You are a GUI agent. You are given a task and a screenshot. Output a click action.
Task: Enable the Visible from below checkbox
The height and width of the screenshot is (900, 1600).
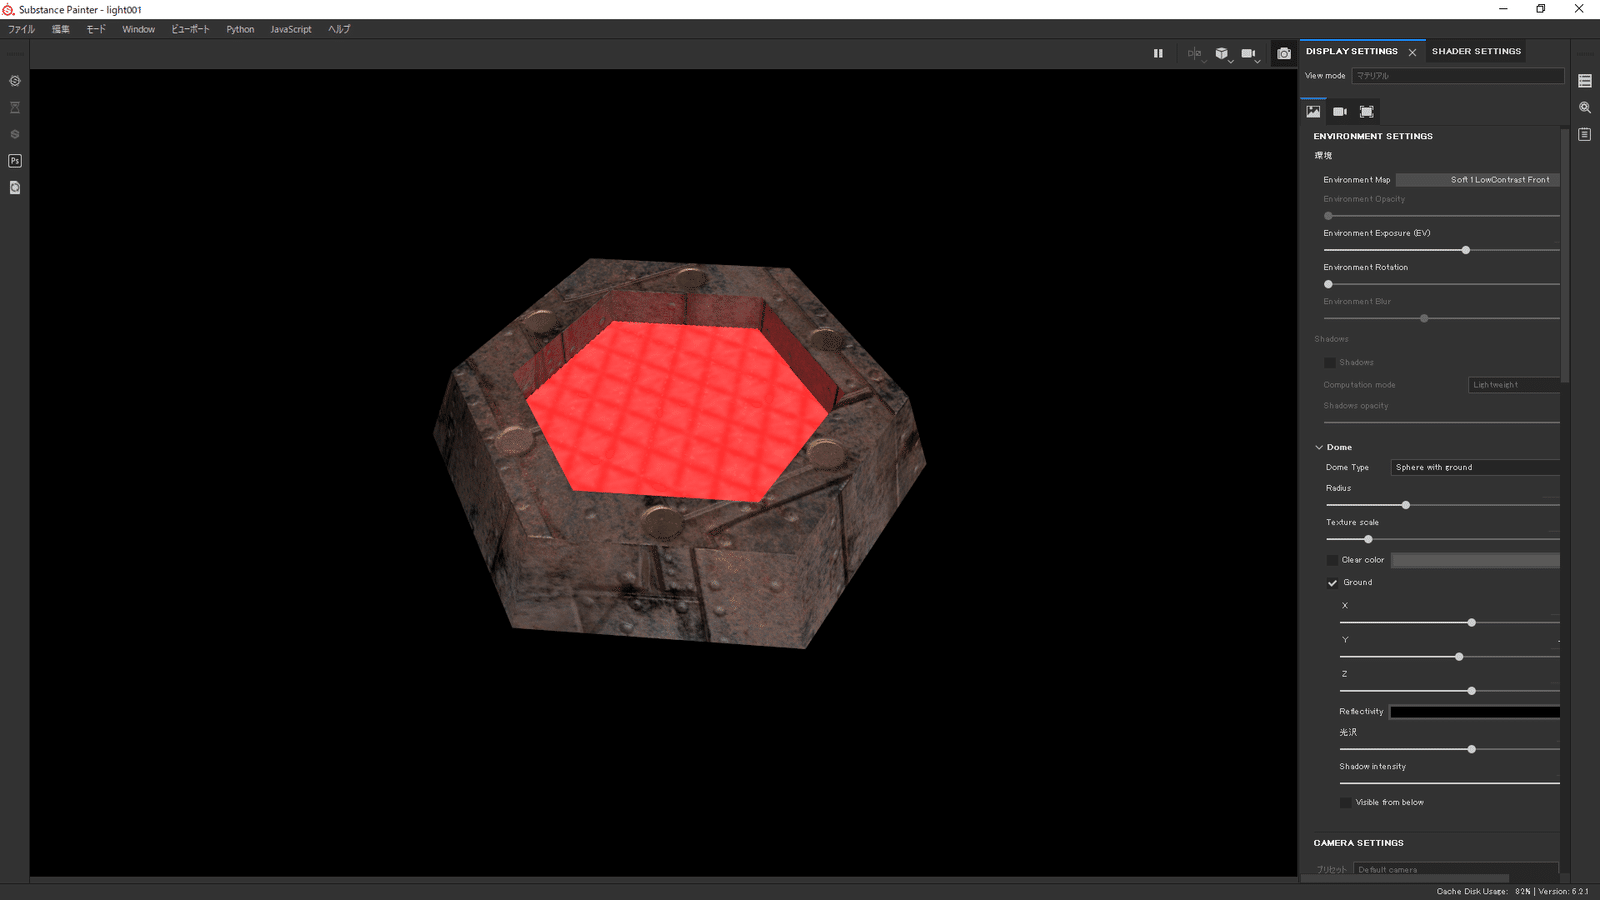pos(1346,802)
